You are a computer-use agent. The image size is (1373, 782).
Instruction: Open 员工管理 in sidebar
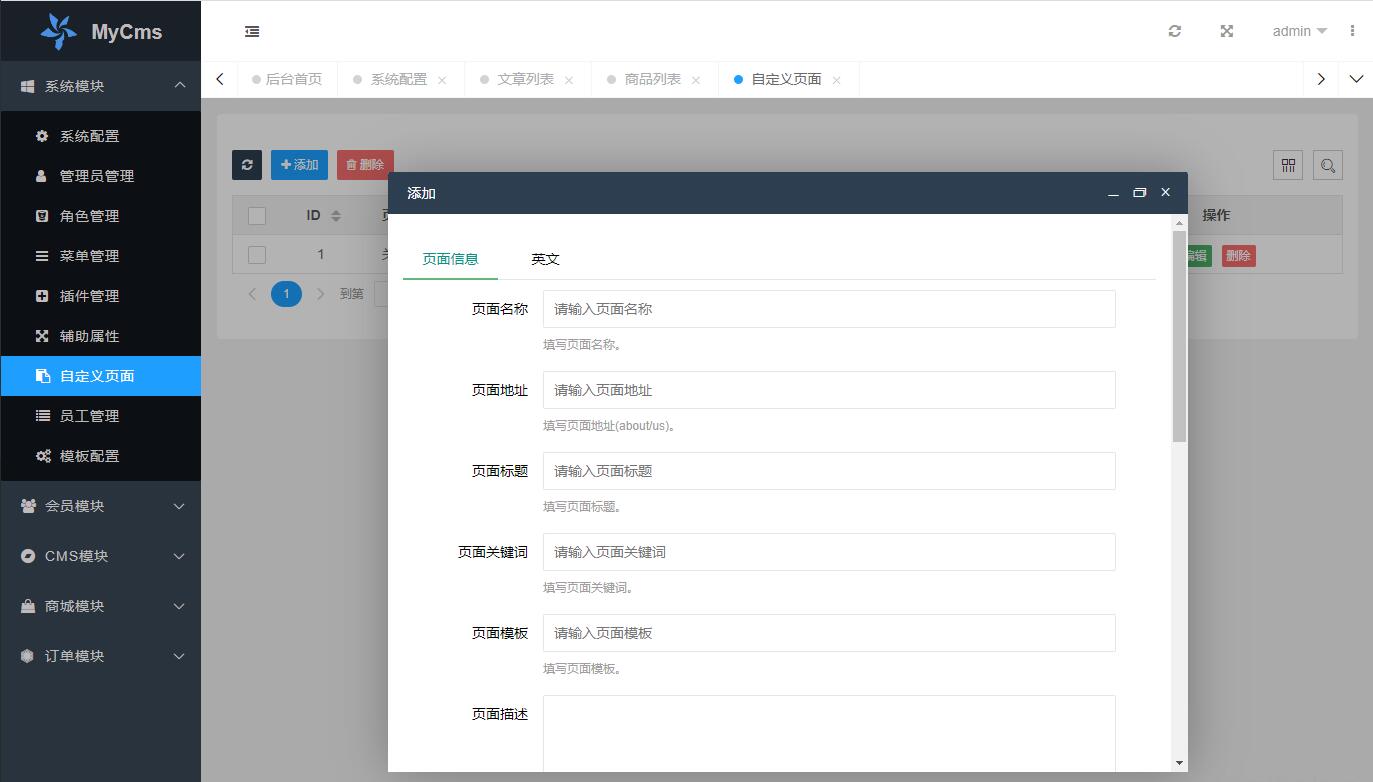100,416
